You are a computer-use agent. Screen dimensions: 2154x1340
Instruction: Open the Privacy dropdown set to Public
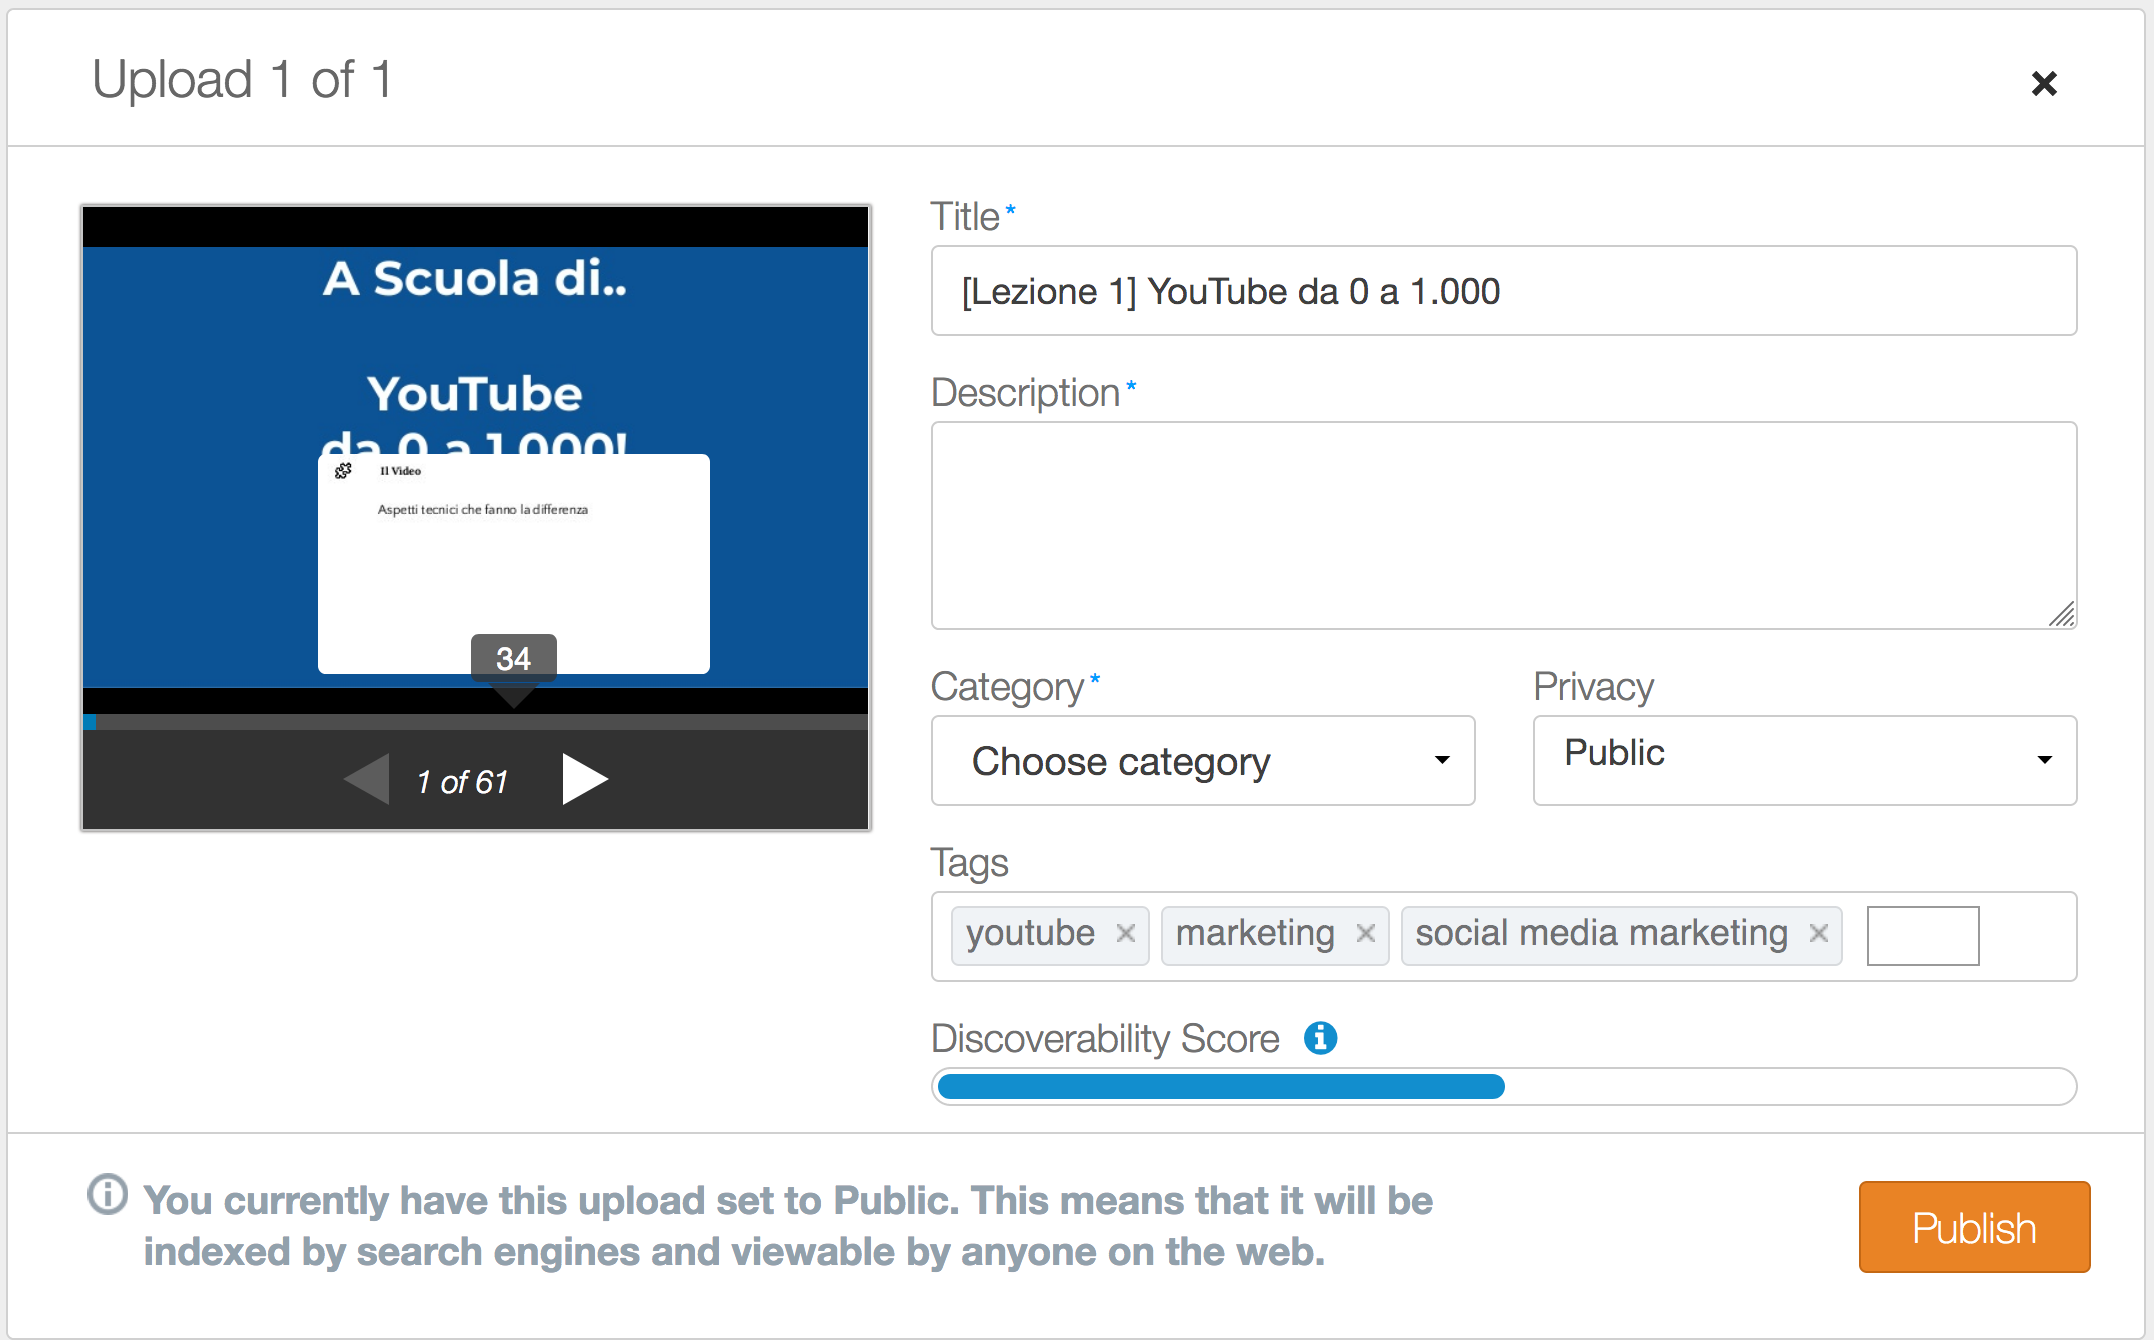1805,761
